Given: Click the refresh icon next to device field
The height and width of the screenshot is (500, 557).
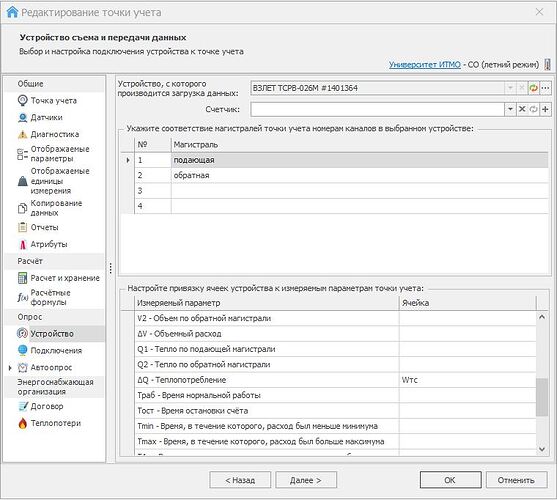Looking at the screenshot, I should tap(534, 88).
